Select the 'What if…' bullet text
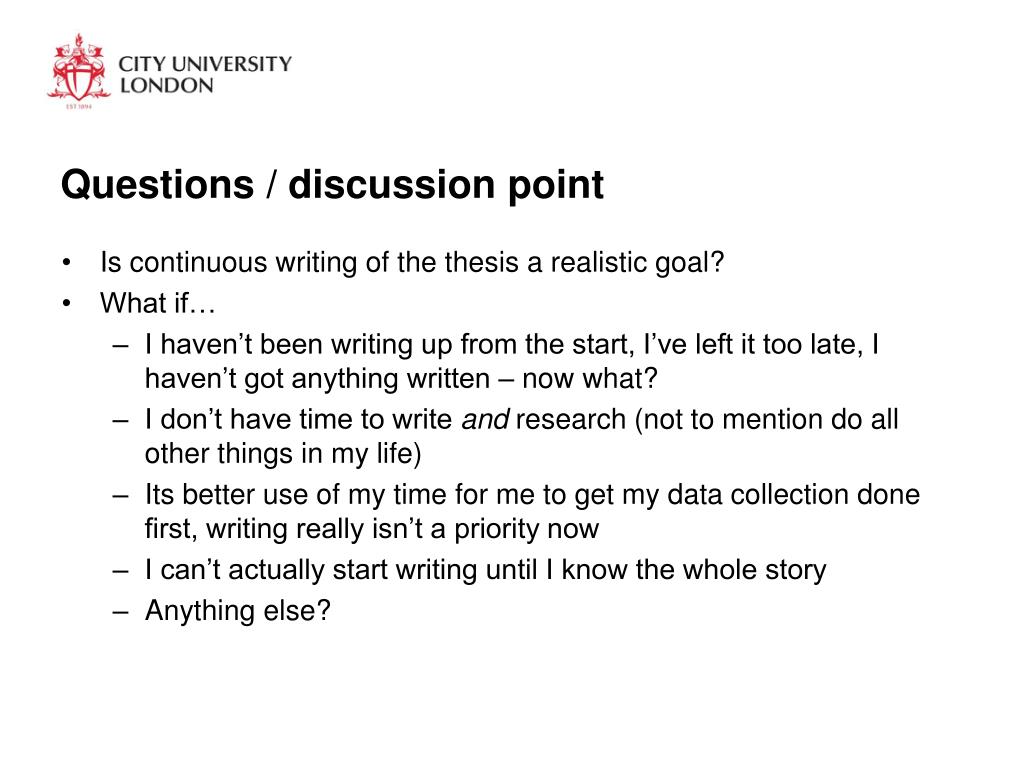The height and width of the screenshot is (768, 1024). [x=157, y=303]
